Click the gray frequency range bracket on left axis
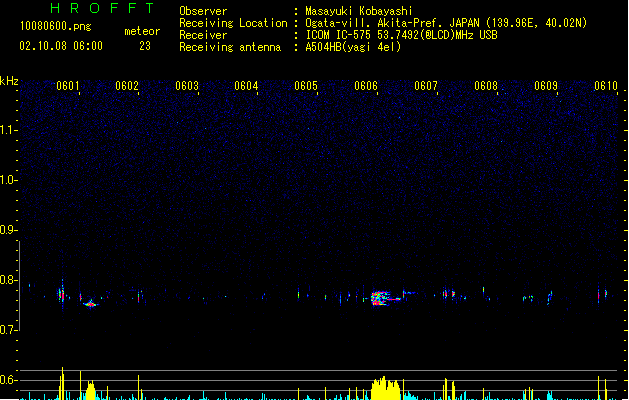Screen dimensions: 629x400 19,286
